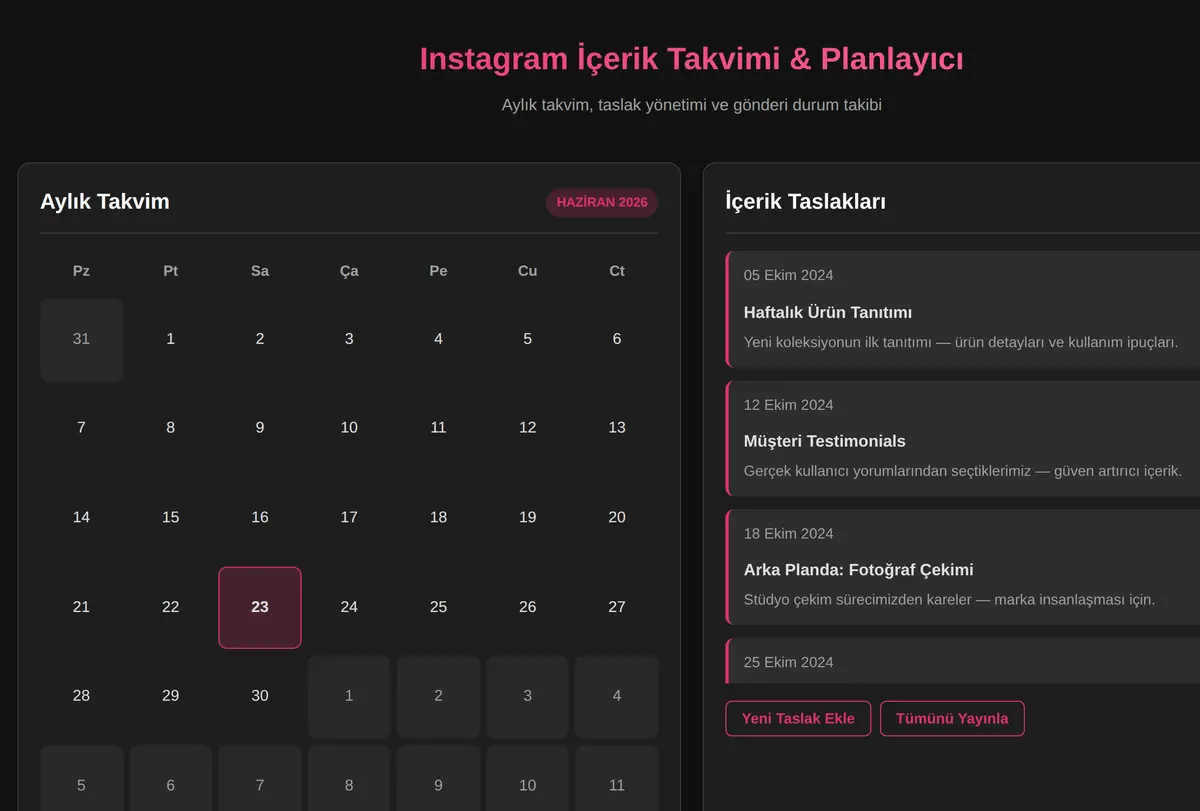Click the Cu weekday column header
This screenshot has width=1200, height=811.
click(x=528, y=271)
